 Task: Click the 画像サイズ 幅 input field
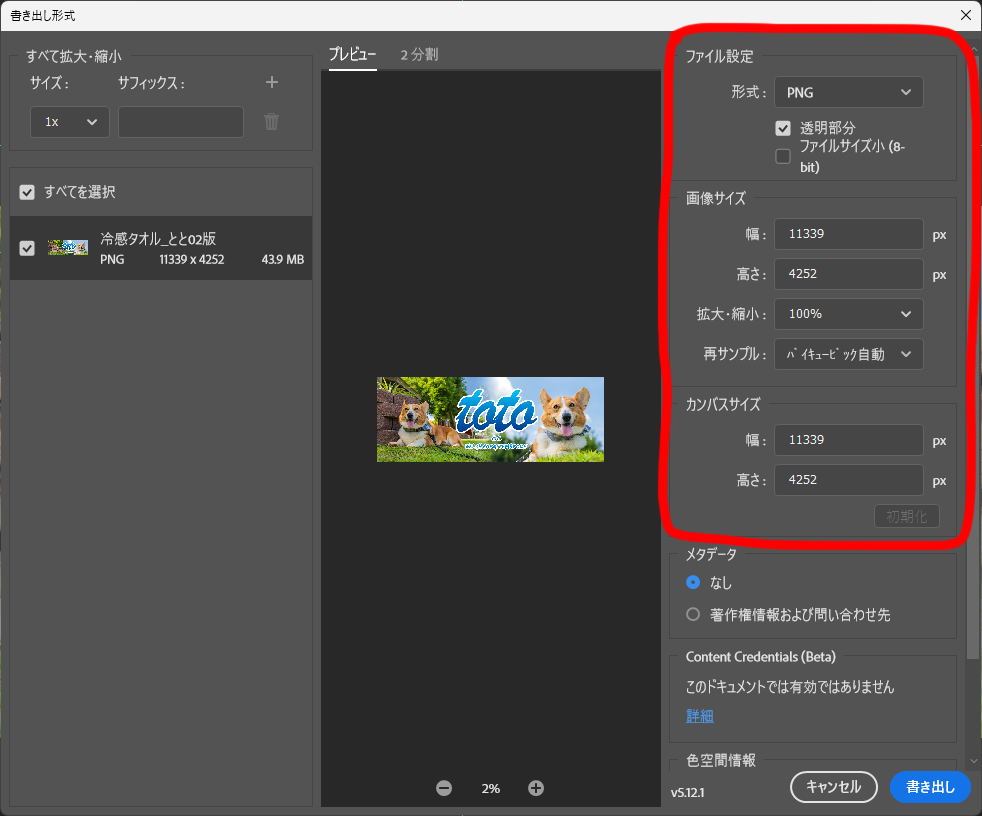(848, 234)
